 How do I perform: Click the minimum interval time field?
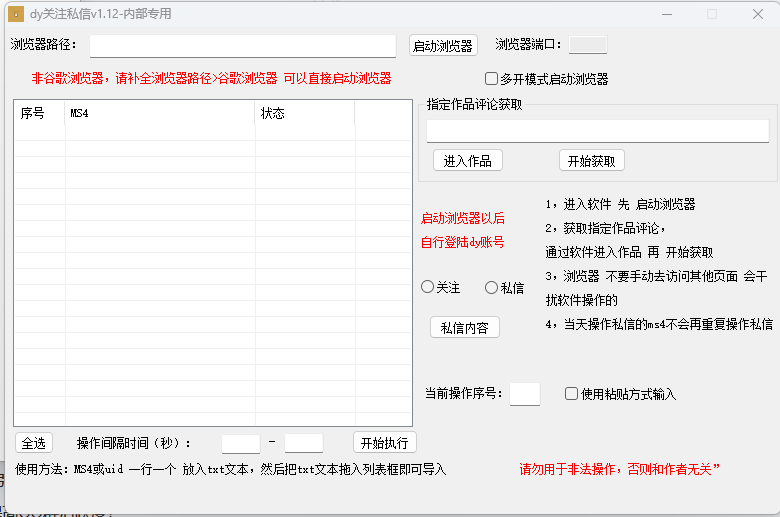click(x=241, y=443)
